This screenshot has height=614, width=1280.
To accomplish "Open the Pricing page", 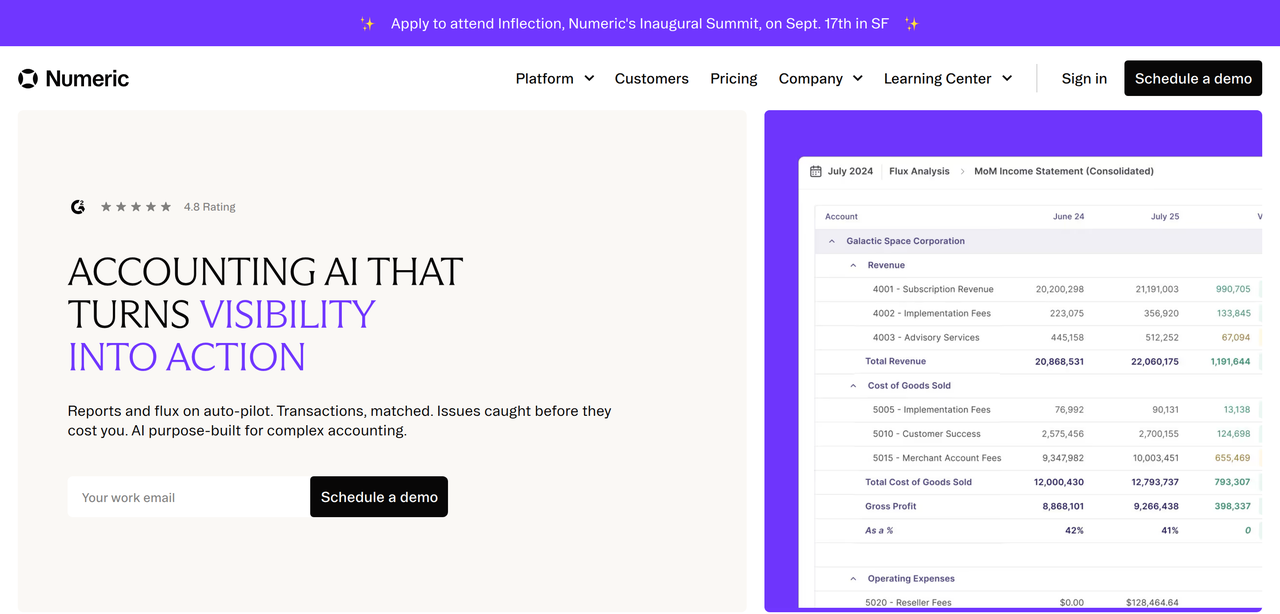I will pyautogui.click(x=734, y=78).
